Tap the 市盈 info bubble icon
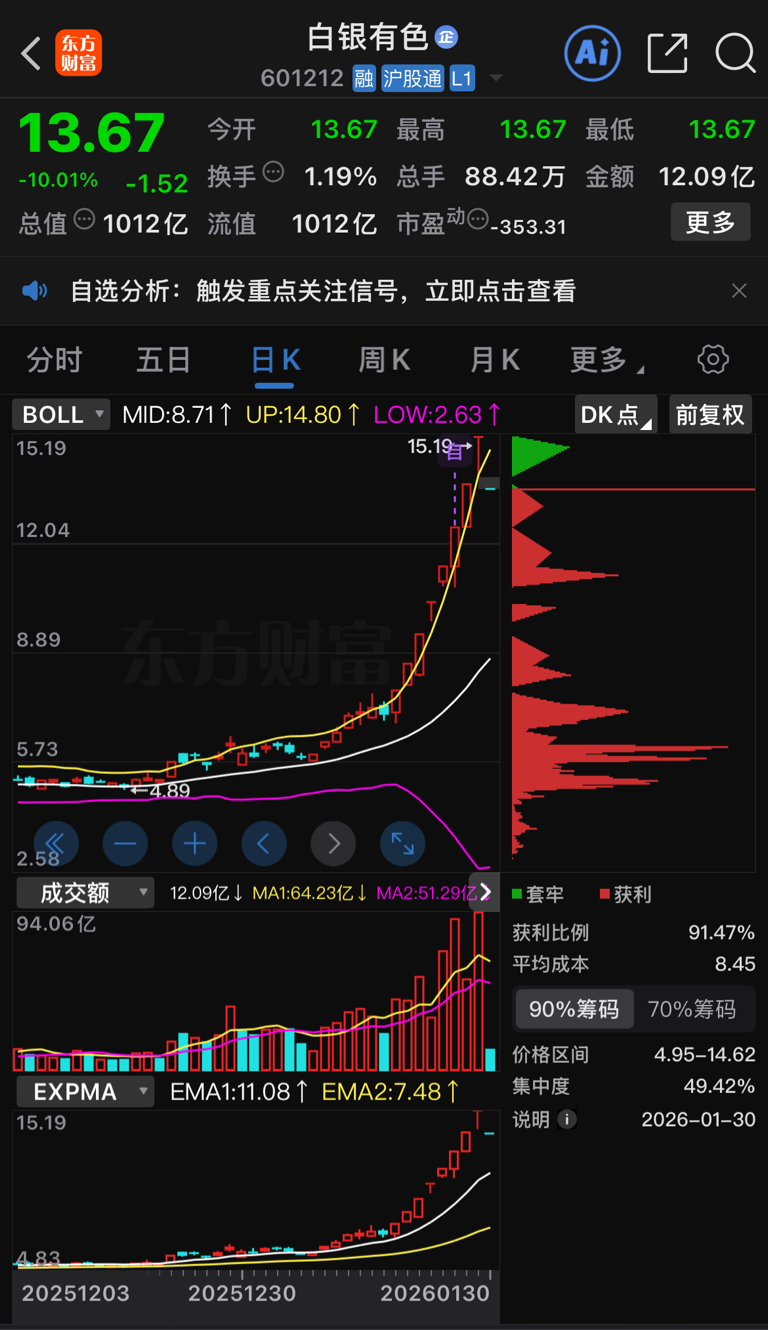Screen dimensions: 768x1330 (x=479, y=219)
